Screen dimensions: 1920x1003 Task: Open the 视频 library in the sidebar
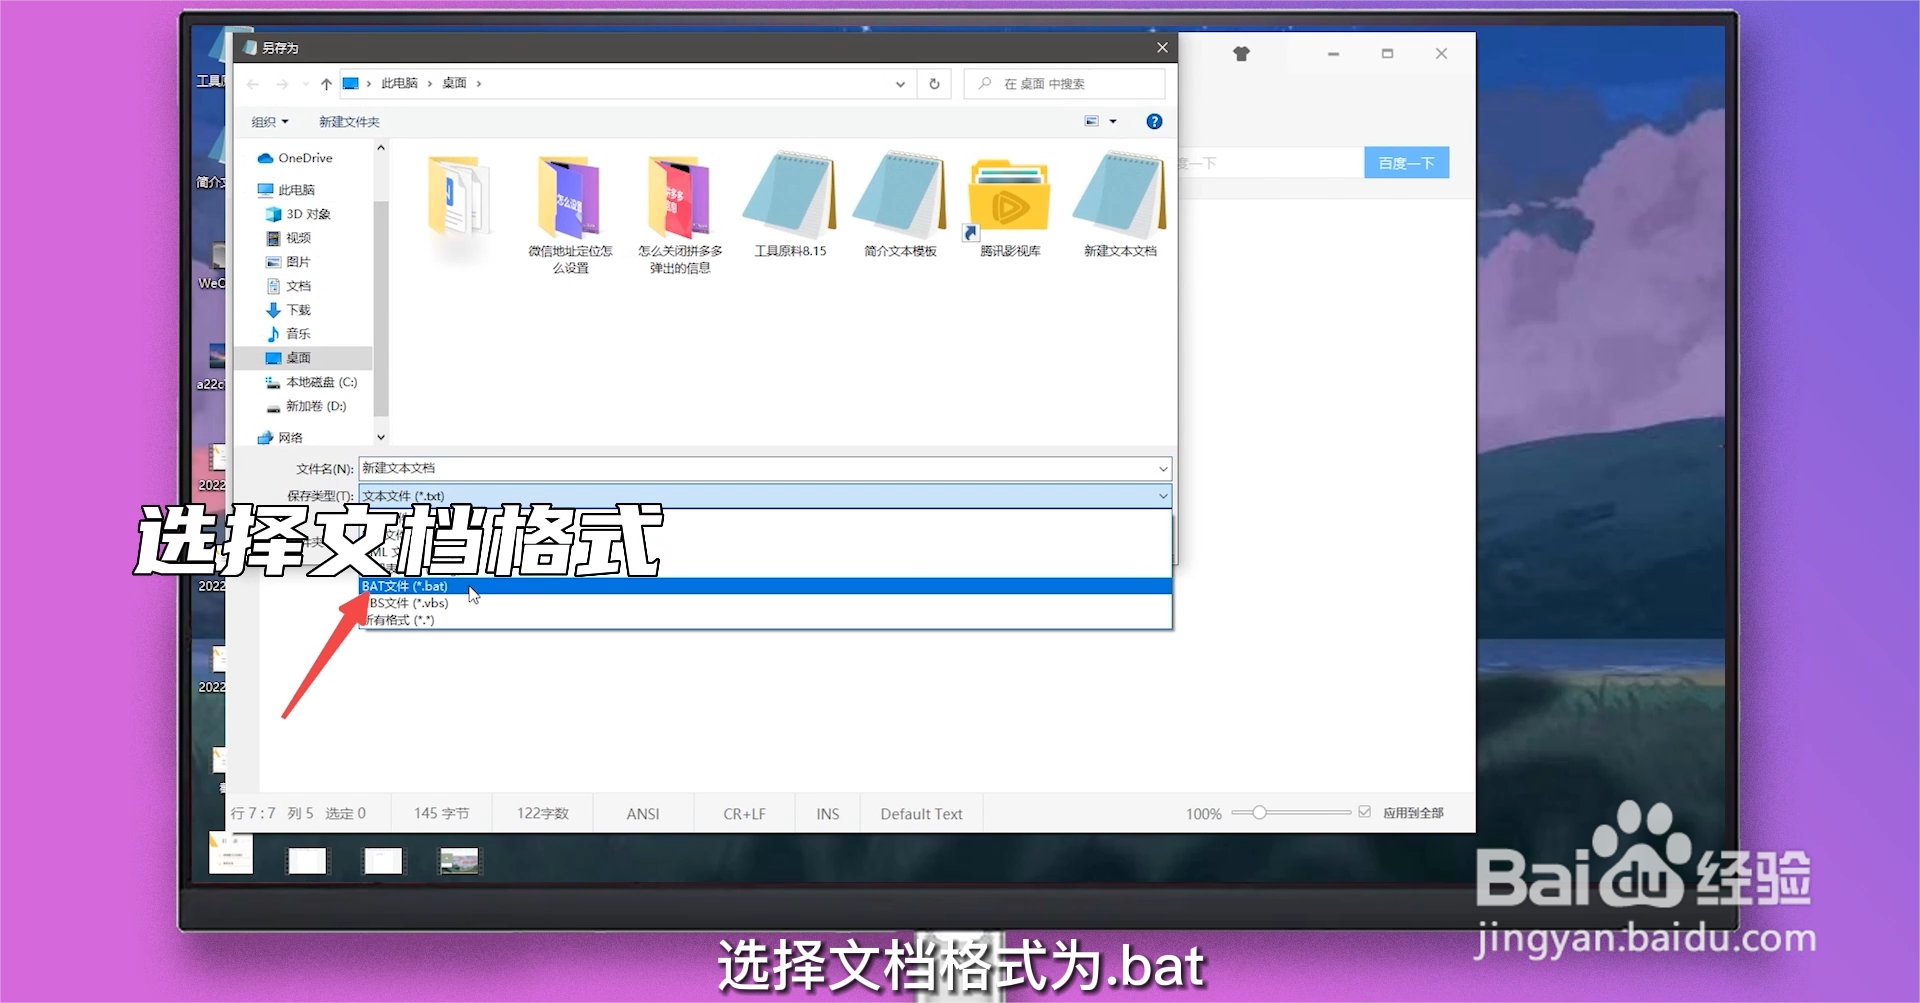coord(297,238)
